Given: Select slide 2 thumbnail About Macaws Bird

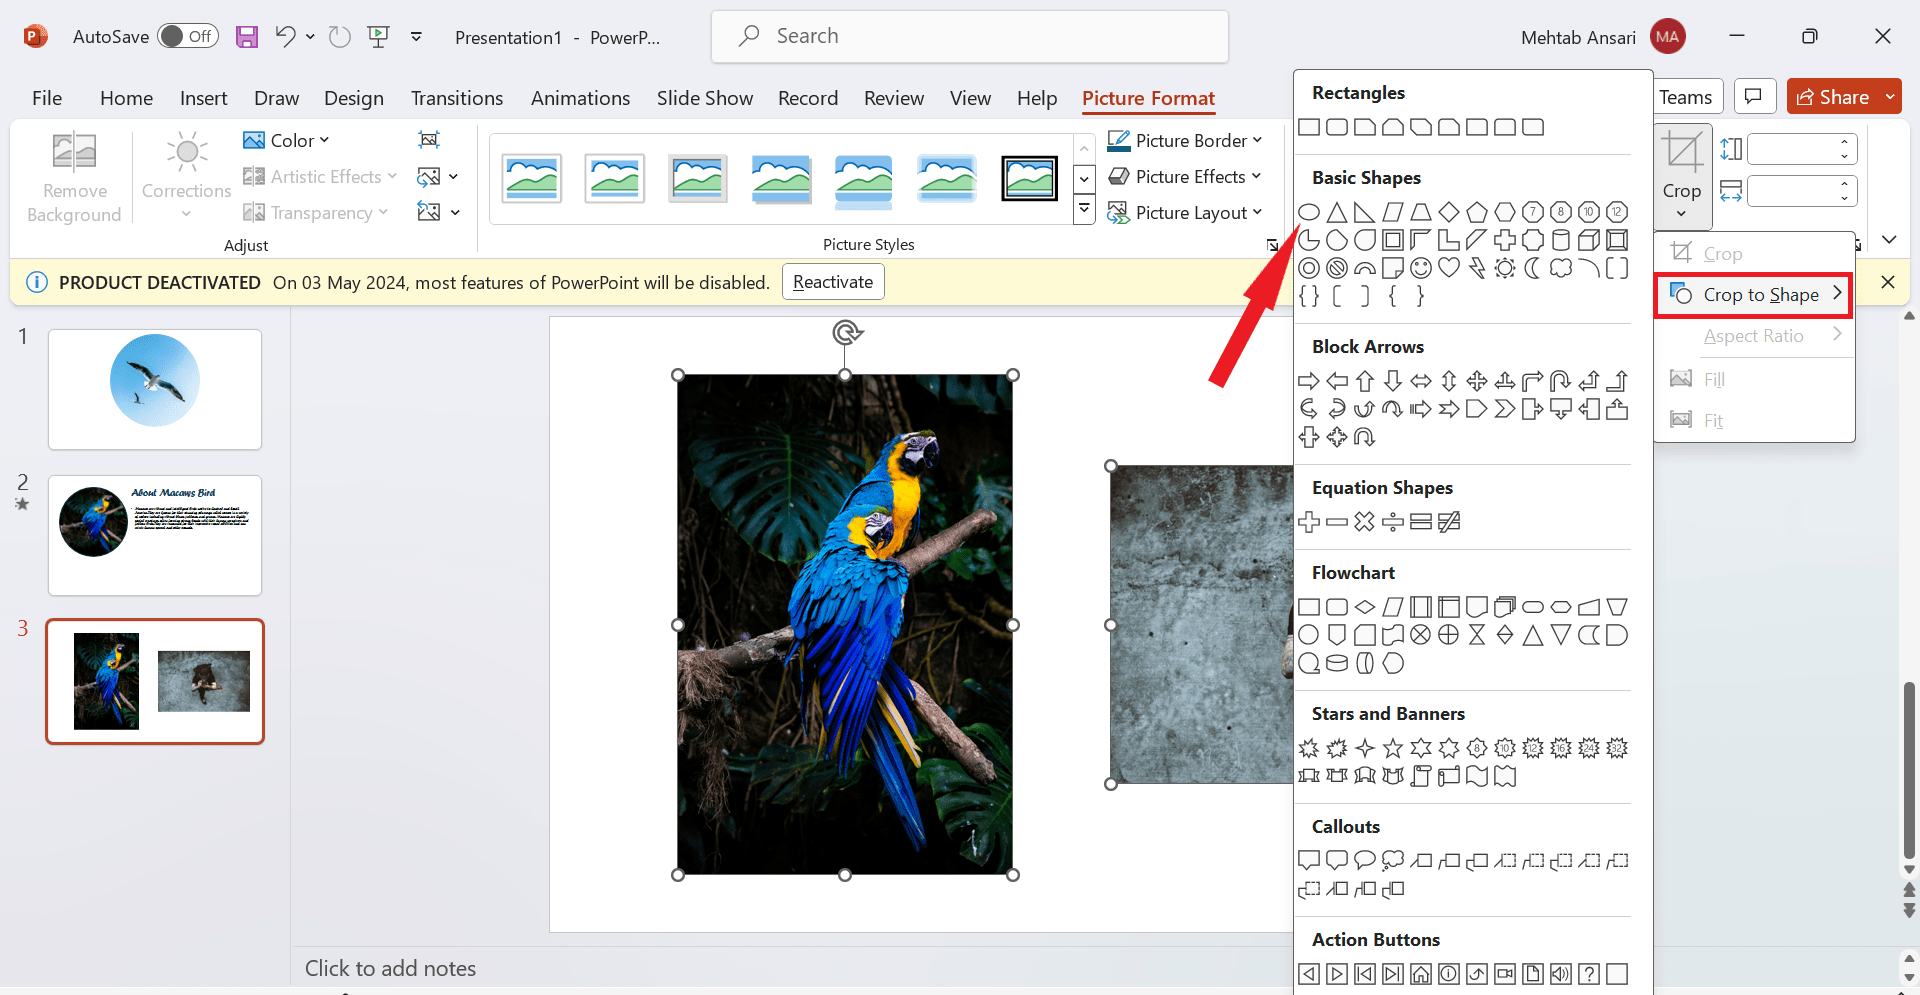Looking at the screenshot, I should point(155,535).
